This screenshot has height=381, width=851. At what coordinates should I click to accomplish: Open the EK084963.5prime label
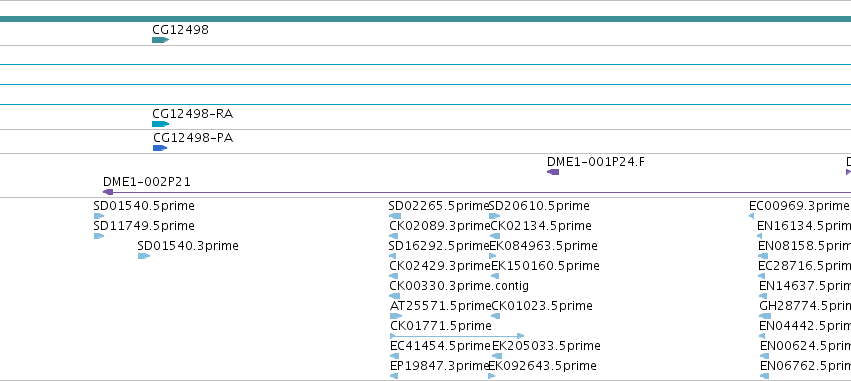543,246
